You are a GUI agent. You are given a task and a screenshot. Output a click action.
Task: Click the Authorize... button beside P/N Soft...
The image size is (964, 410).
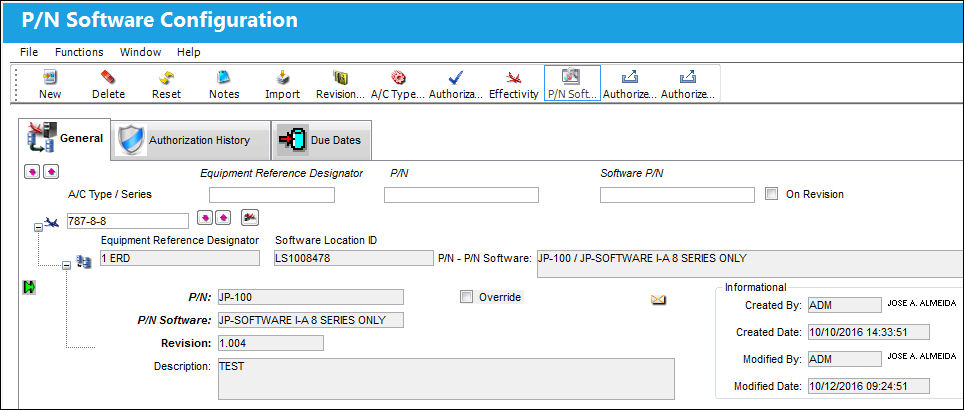(x=630, y=84)
